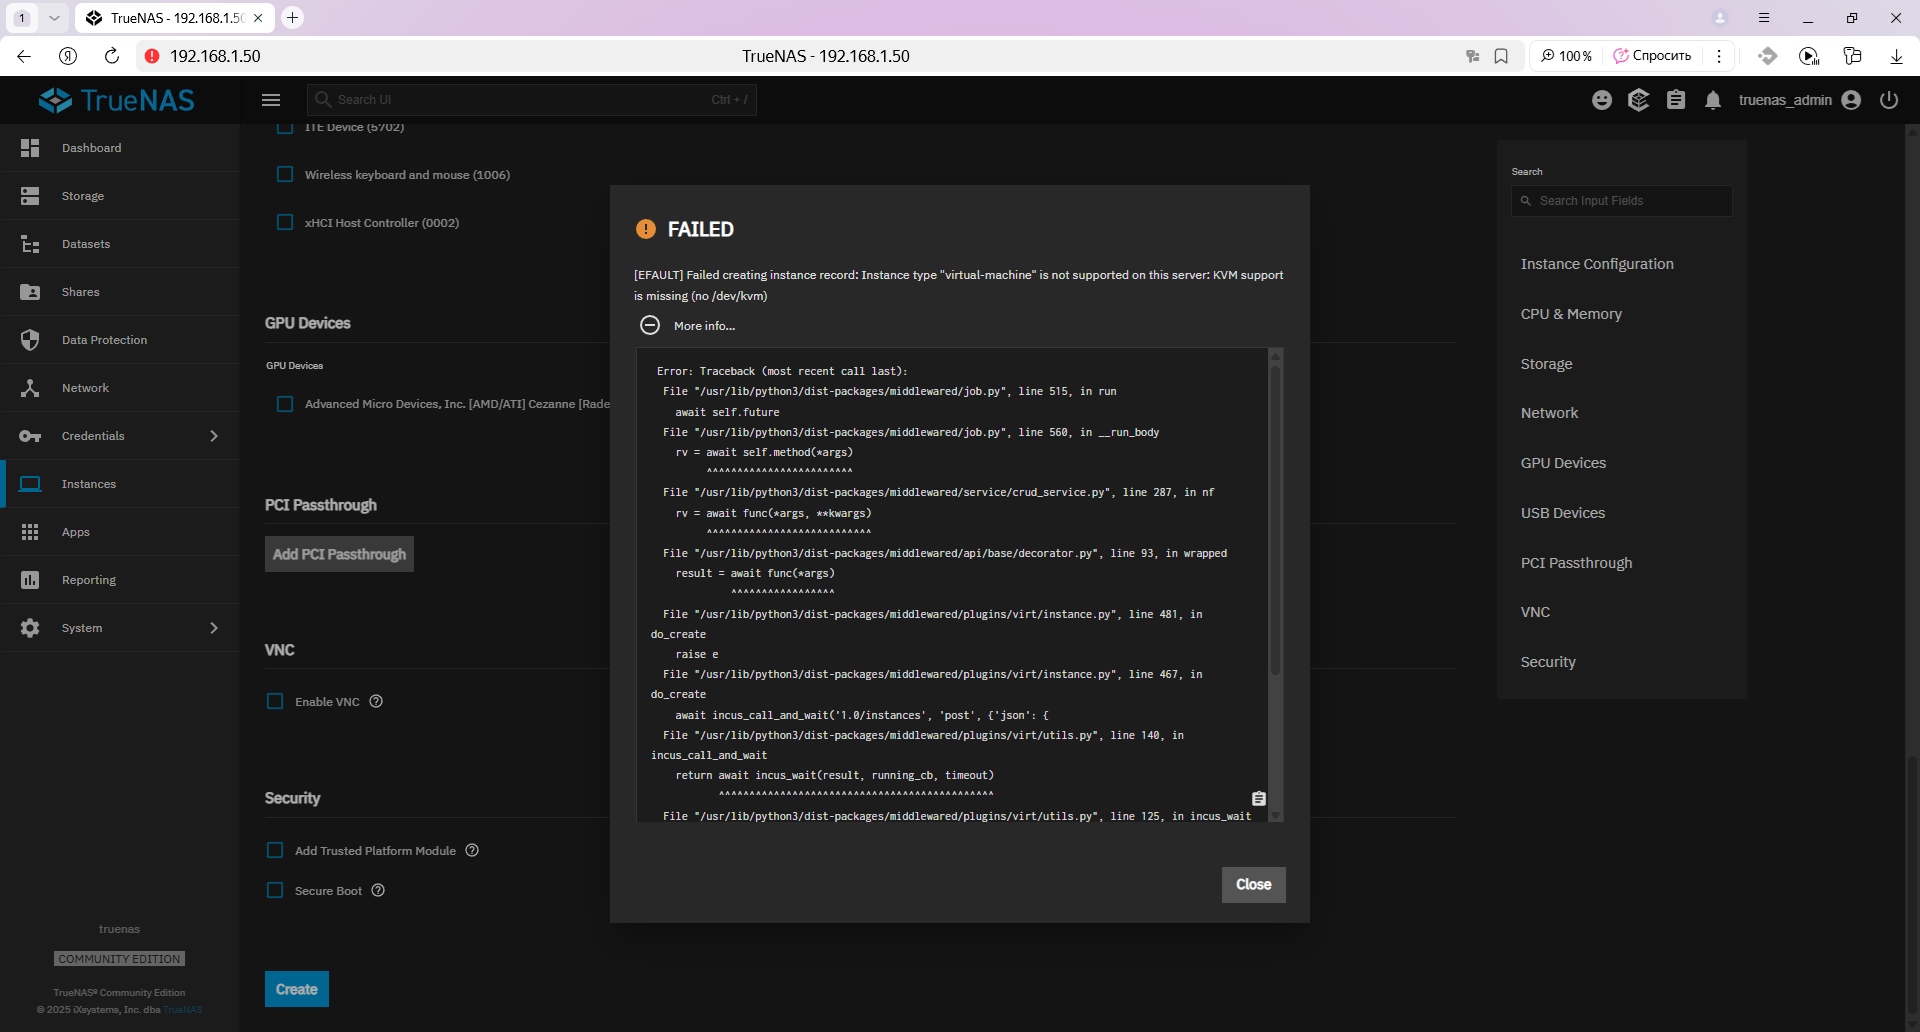Check Add Trusted Platform Module

tap(275, 850)
